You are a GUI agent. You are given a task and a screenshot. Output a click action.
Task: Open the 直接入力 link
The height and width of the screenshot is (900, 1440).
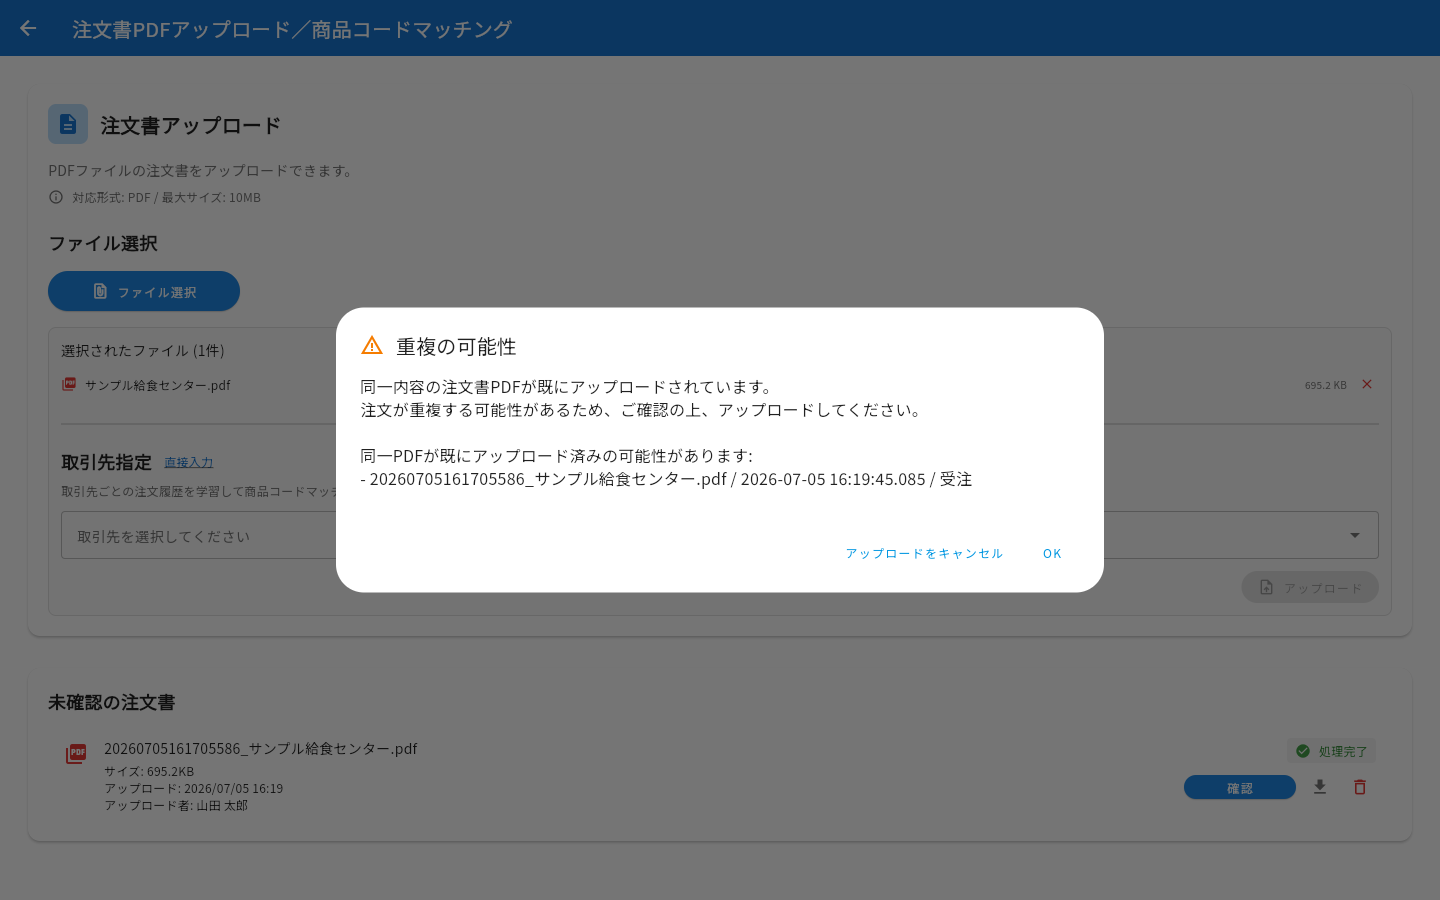188,462
